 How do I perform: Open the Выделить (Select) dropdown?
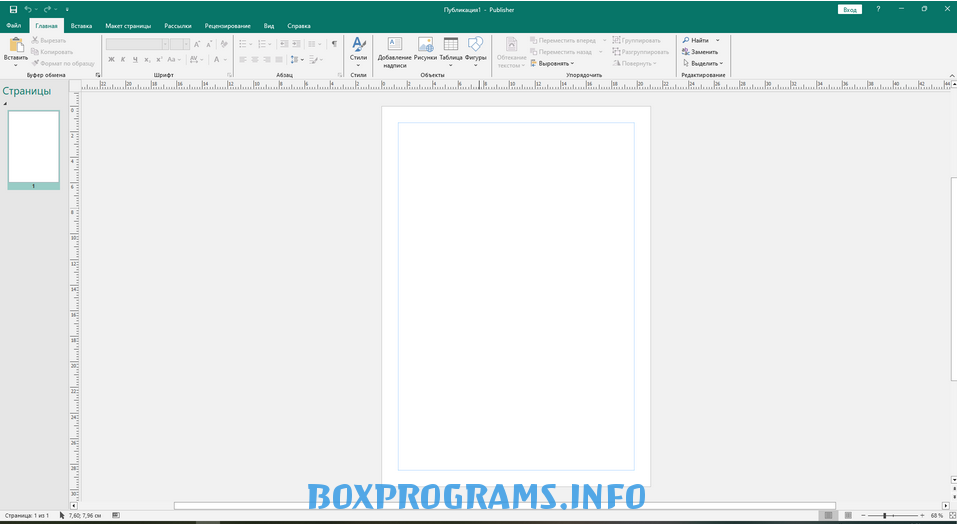coord(703,63)
